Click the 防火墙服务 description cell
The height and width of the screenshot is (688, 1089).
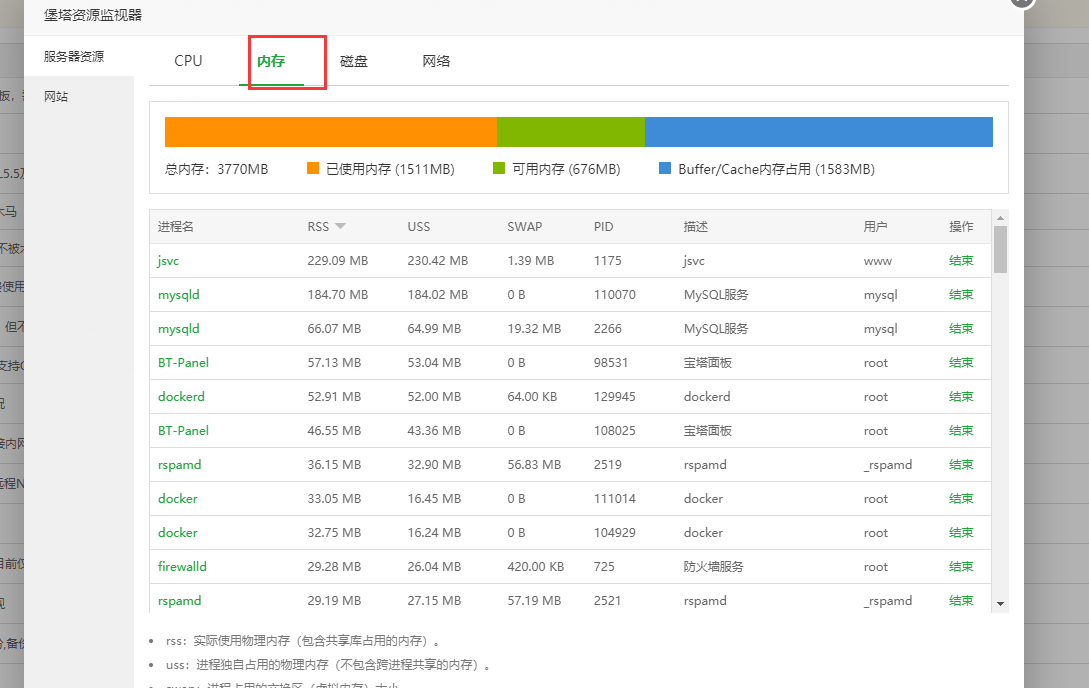713,567
